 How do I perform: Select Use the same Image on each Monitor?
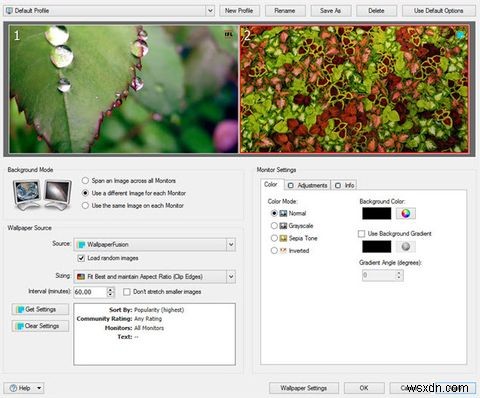click(85, 205)
